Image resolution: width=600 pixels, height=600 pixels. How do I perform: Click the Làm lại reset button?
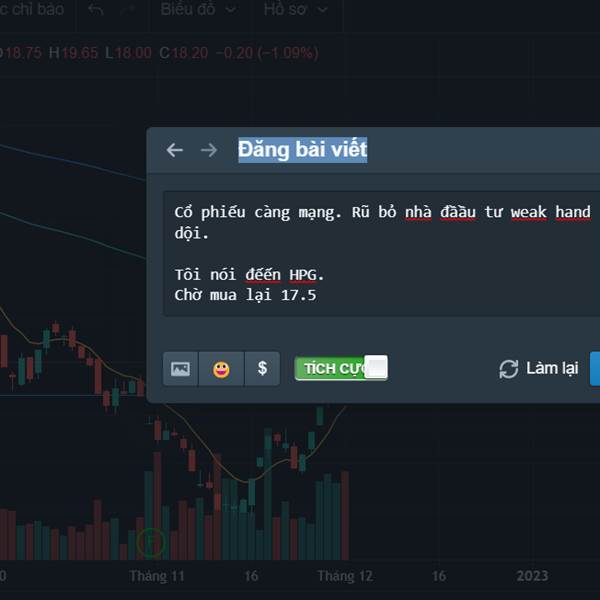538,369
